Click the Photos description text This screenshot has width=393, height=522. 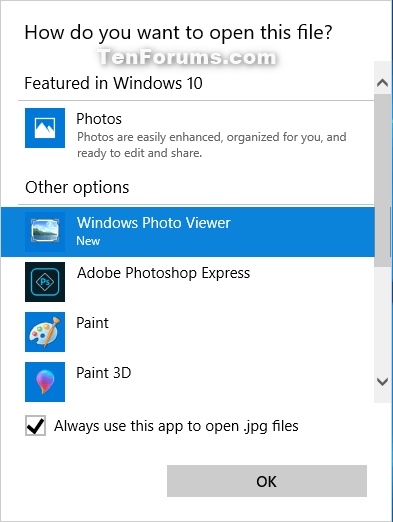[x=212, y=145]
